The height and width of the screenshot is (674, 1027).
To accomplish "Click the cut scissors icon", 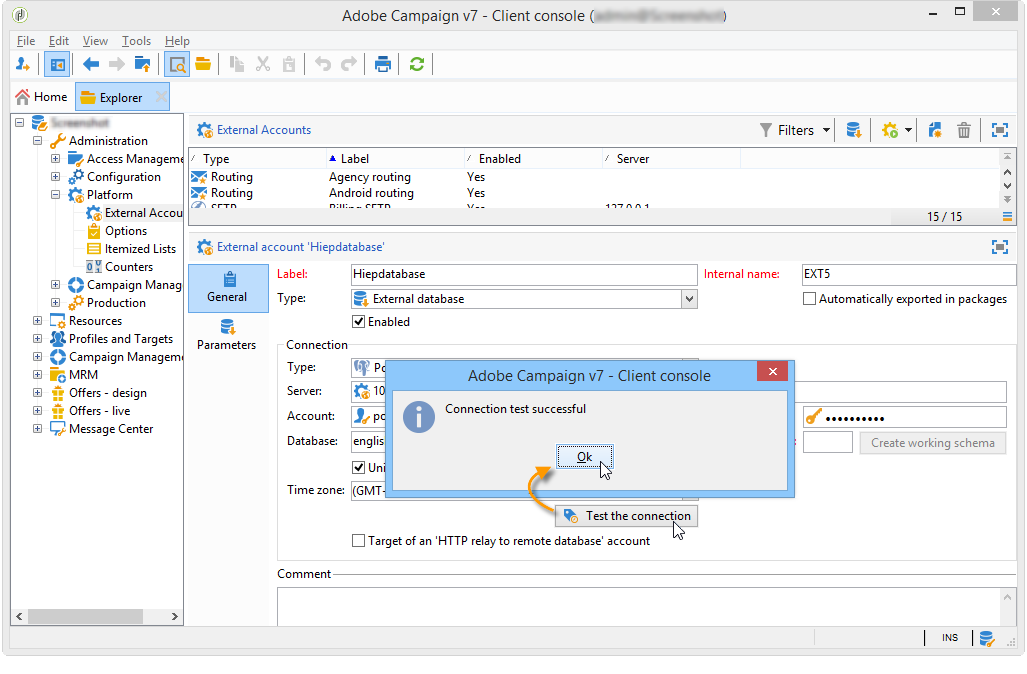I will pos(263,64).
